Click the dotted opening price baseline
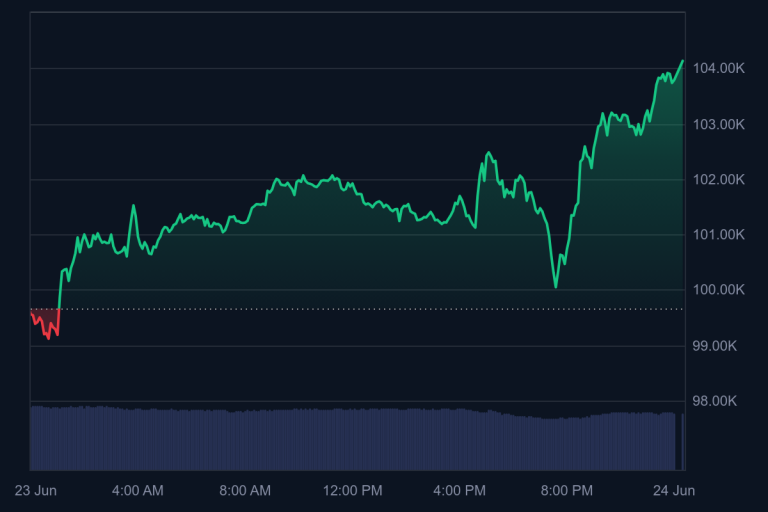 click(x=360, y=309)
